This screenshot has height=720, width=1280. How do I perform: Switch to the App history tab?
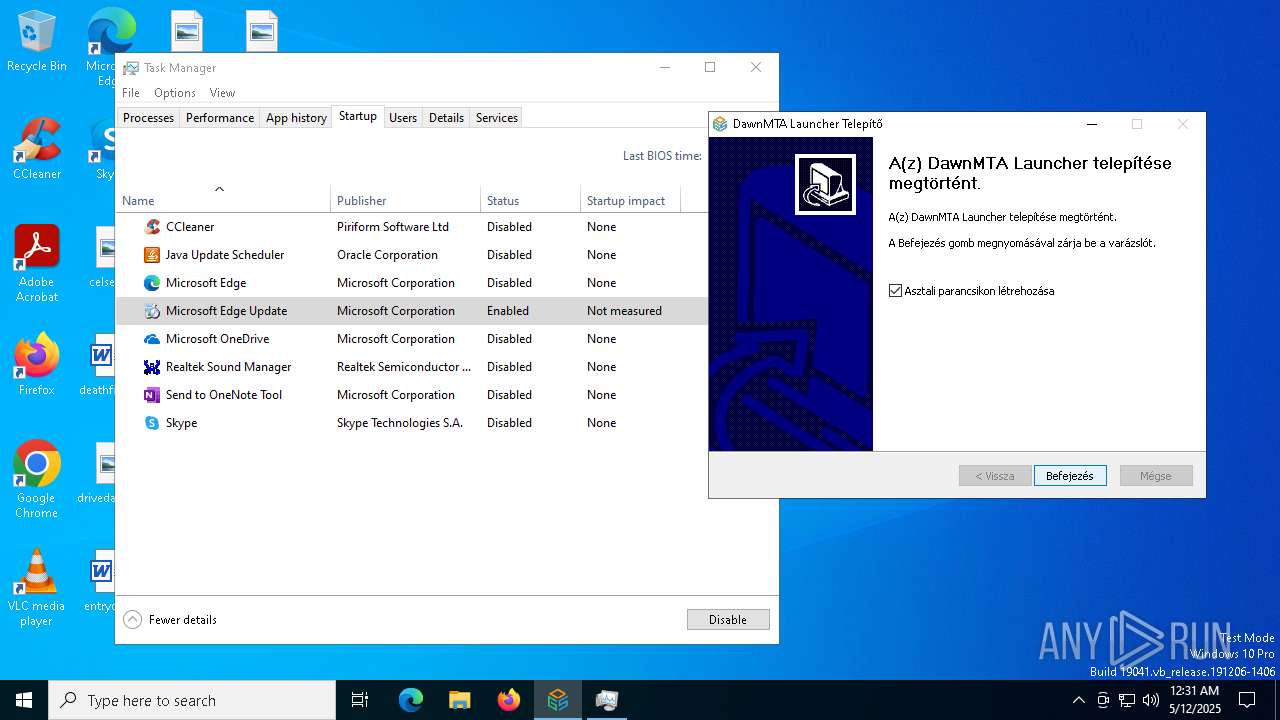pos(296,118)
